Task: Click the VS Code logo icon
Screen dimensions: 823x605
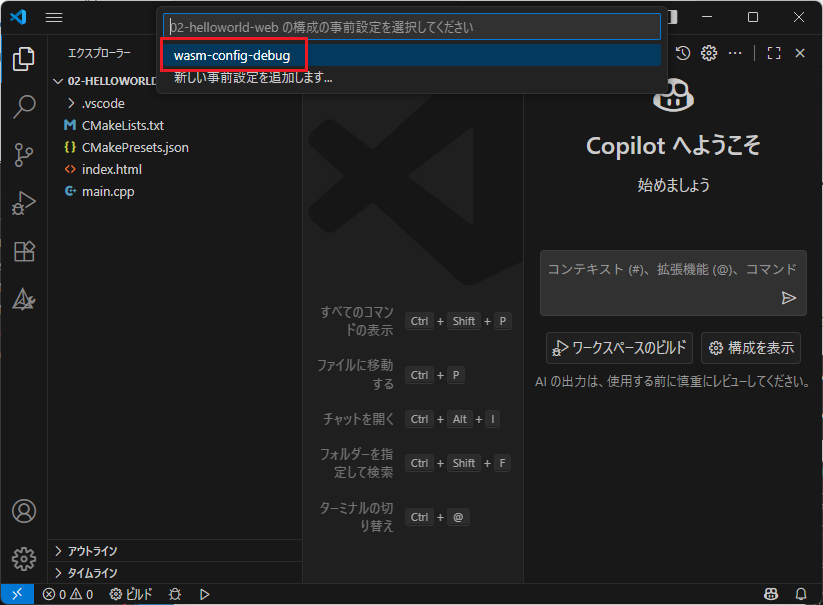Action: [x=18, y=17]
